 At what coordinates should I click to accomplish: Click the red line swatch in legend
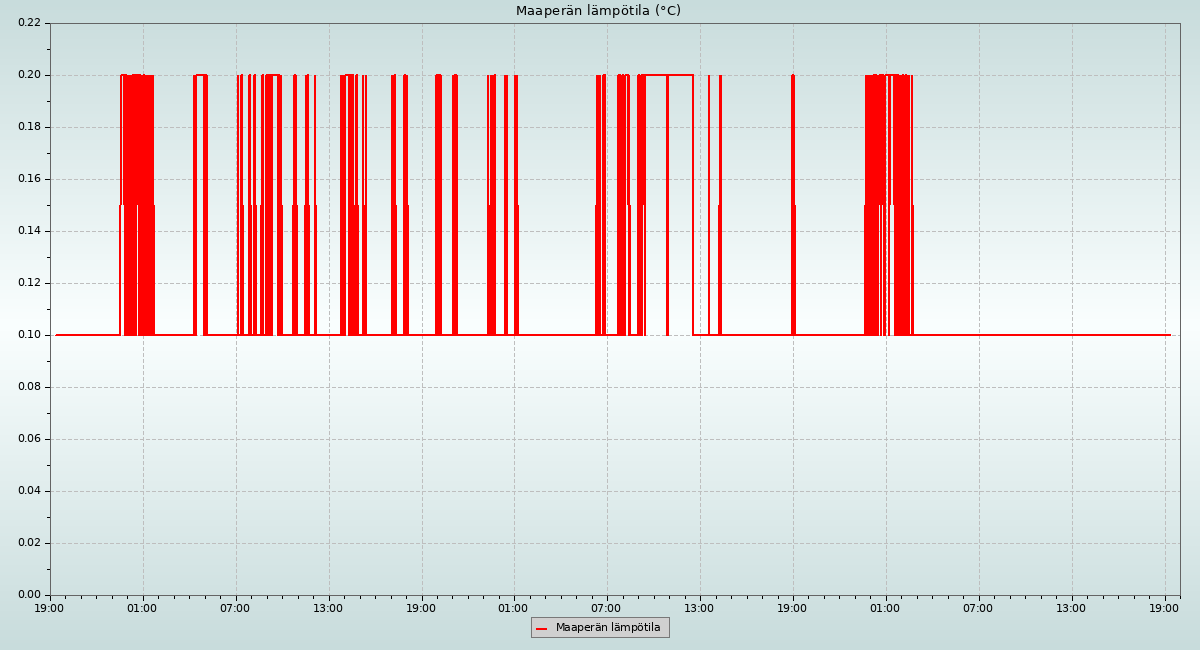tap(542, 629)
